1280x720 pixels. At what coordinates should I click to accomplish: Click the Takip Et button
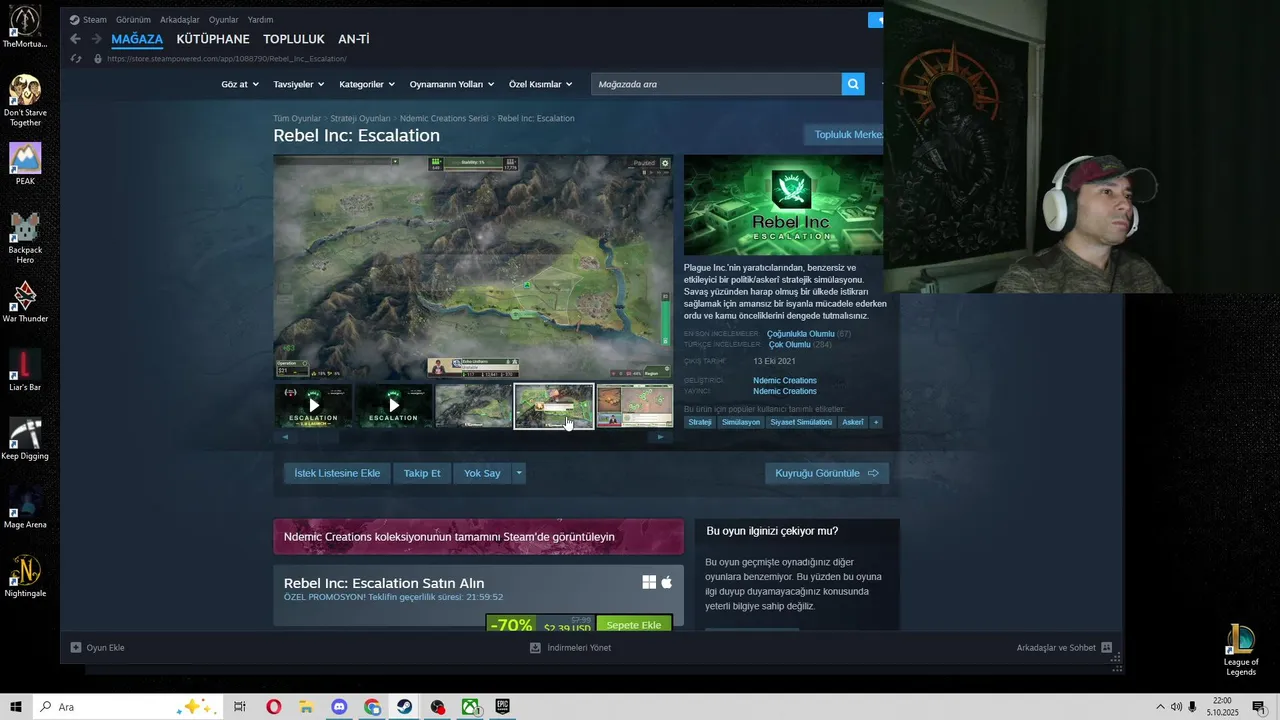tap(422, 473)
